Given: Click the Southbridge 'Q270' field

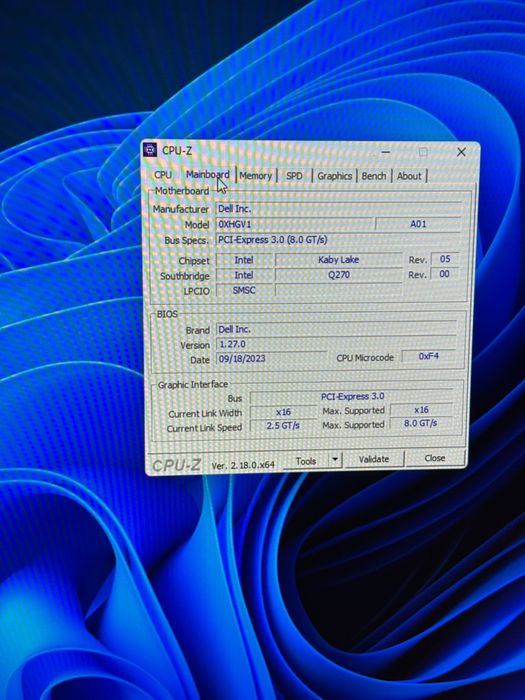Looking at the screenshot, I should click(338, 275).
